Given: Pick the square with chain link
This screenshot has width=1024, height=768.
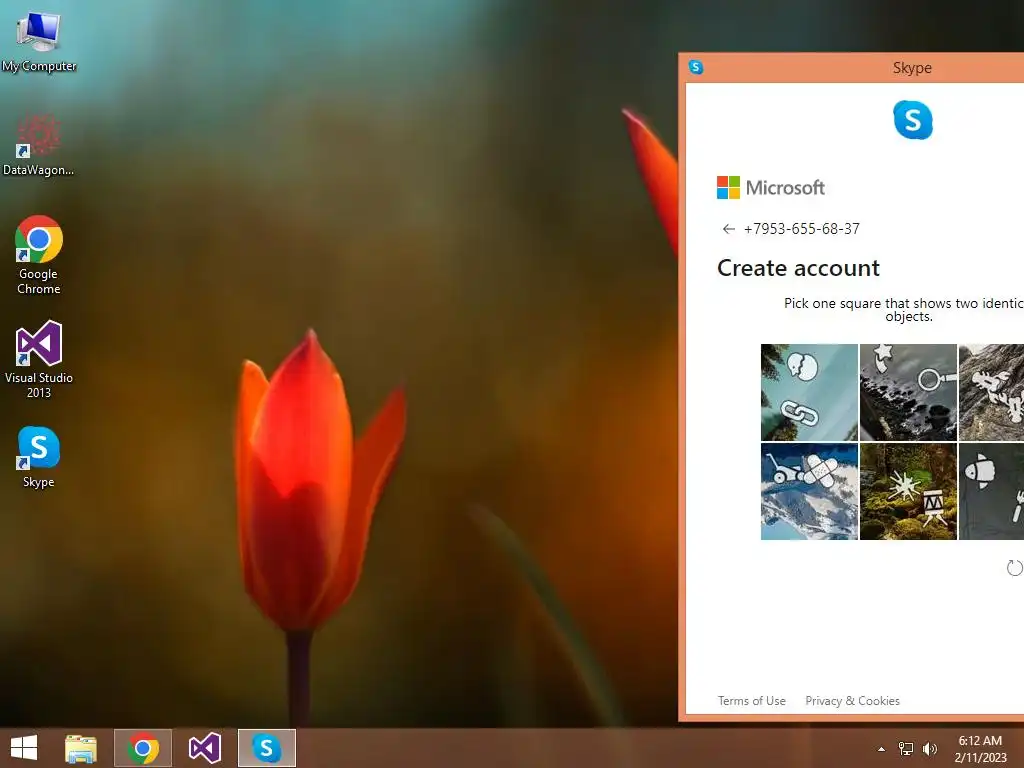Looking at the screenshot, I should 809,392.
